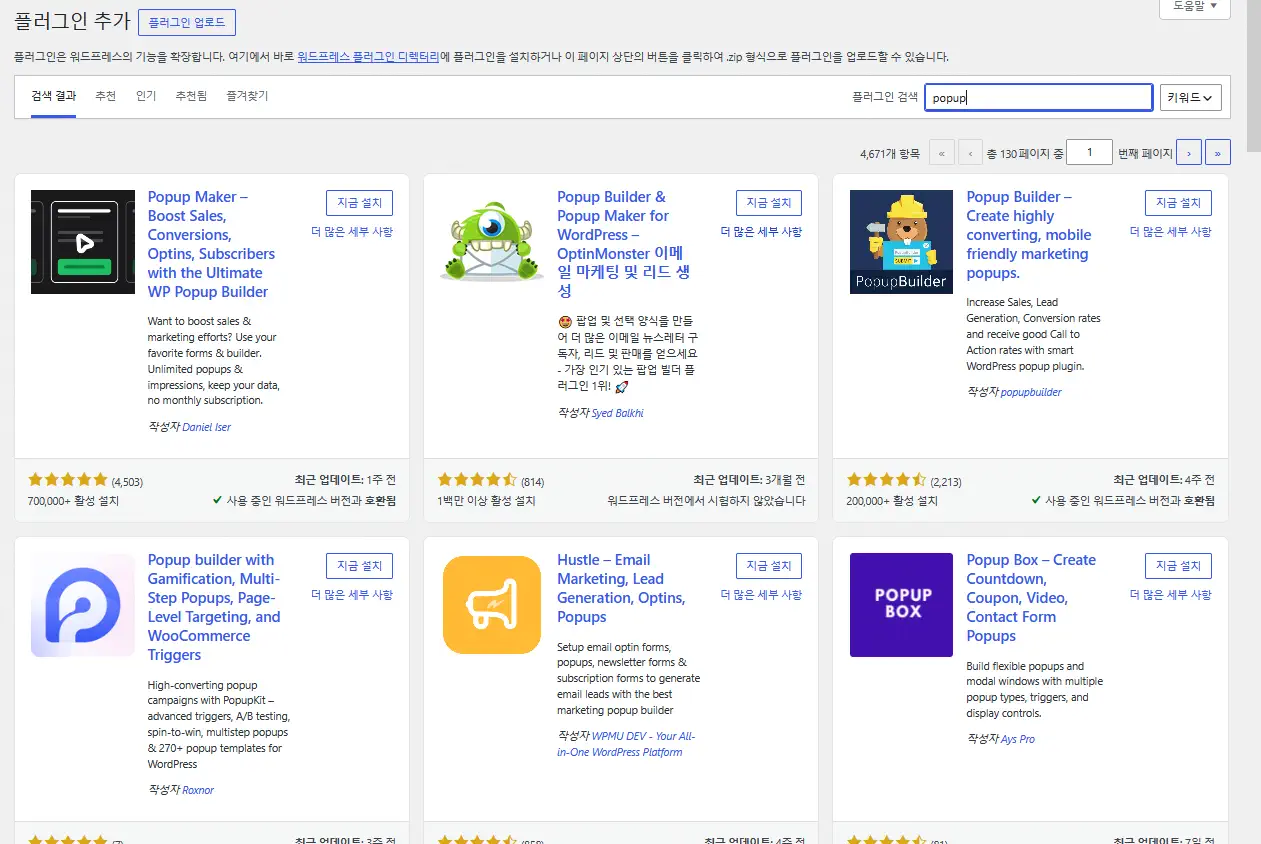This screenshot has height=844, width=1261.
Task: Open author Ays Pro link
Action: [x=1017, y=739]
